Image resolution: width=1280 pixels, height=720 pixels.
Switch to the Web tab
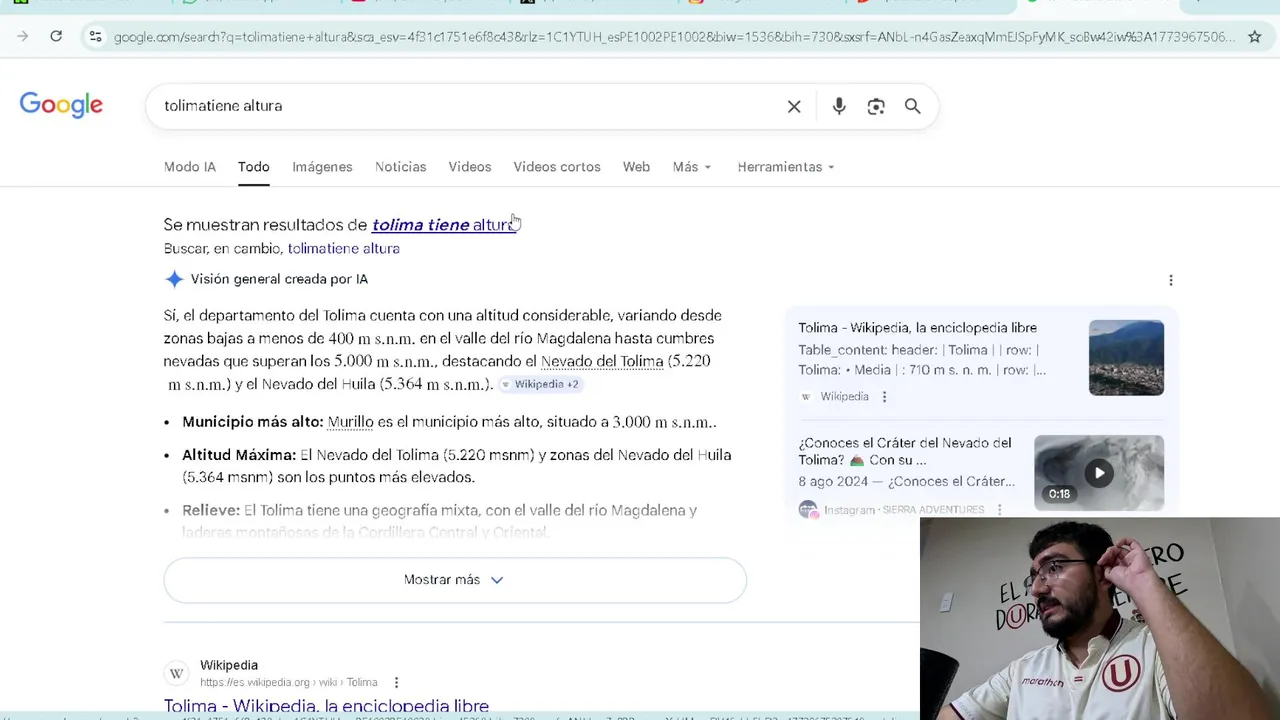(x=636, y=167)
